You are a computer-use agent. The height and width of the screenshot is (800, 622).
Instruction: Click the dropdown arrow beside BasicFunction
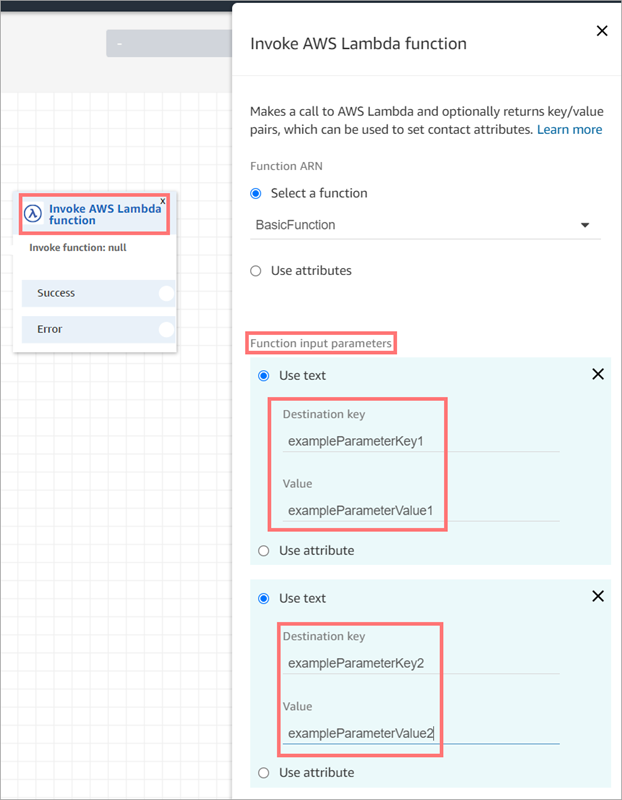click(586, 225)
